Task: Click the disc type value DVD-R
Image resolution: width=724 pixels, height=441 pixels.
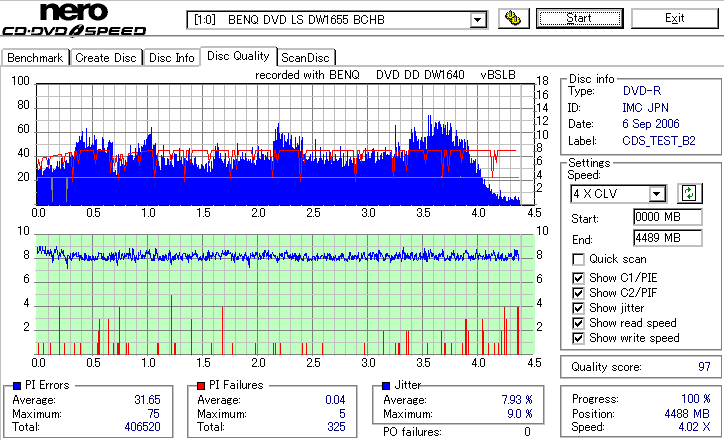Action: pyautogui.click(x=642, y=91)
